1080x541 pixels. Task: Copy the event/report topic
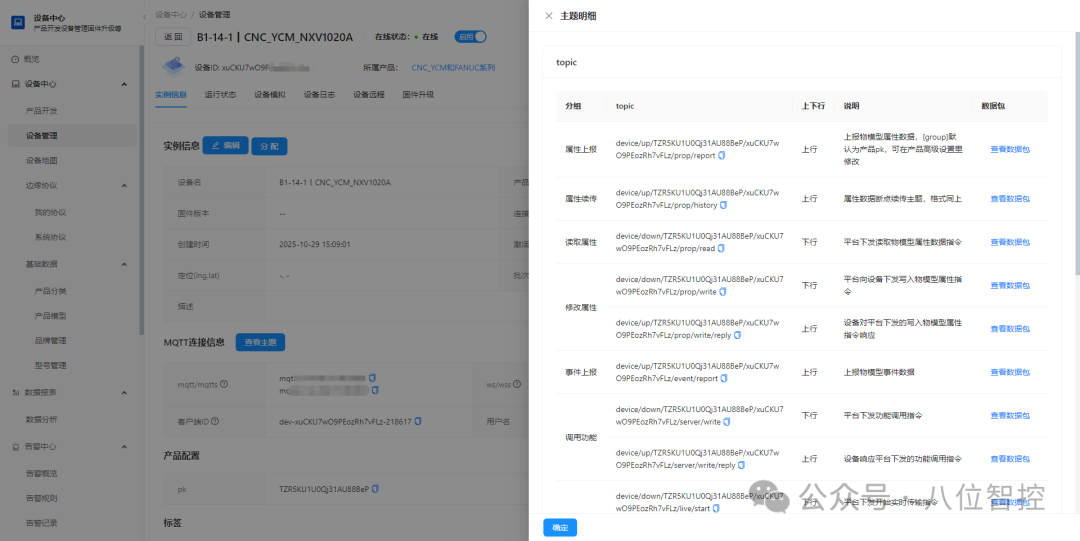pyautogui.click(x=724, y=378)
